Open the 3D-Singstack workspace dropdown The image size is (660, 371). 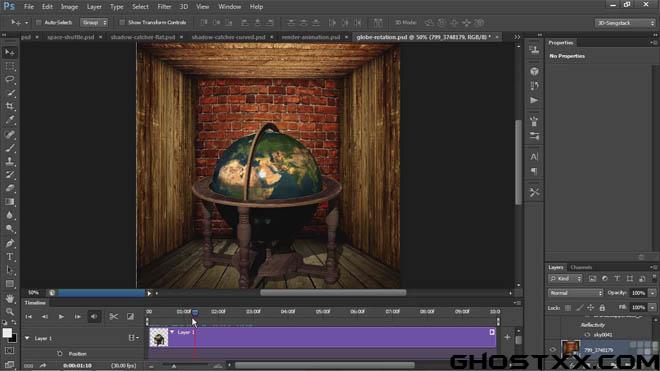pyautogui.click(x=625, y=23)
